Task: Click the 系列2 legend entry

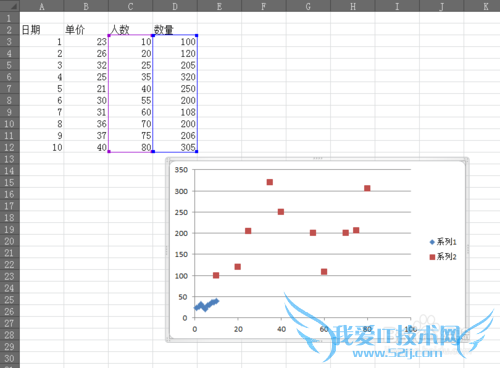Action: point(443,257)
